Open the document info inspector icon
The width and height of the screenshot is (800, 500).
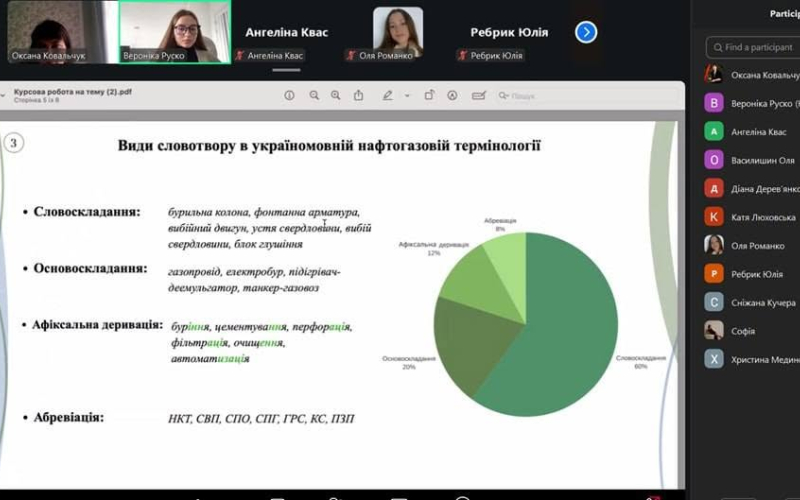tap(289, 95)
